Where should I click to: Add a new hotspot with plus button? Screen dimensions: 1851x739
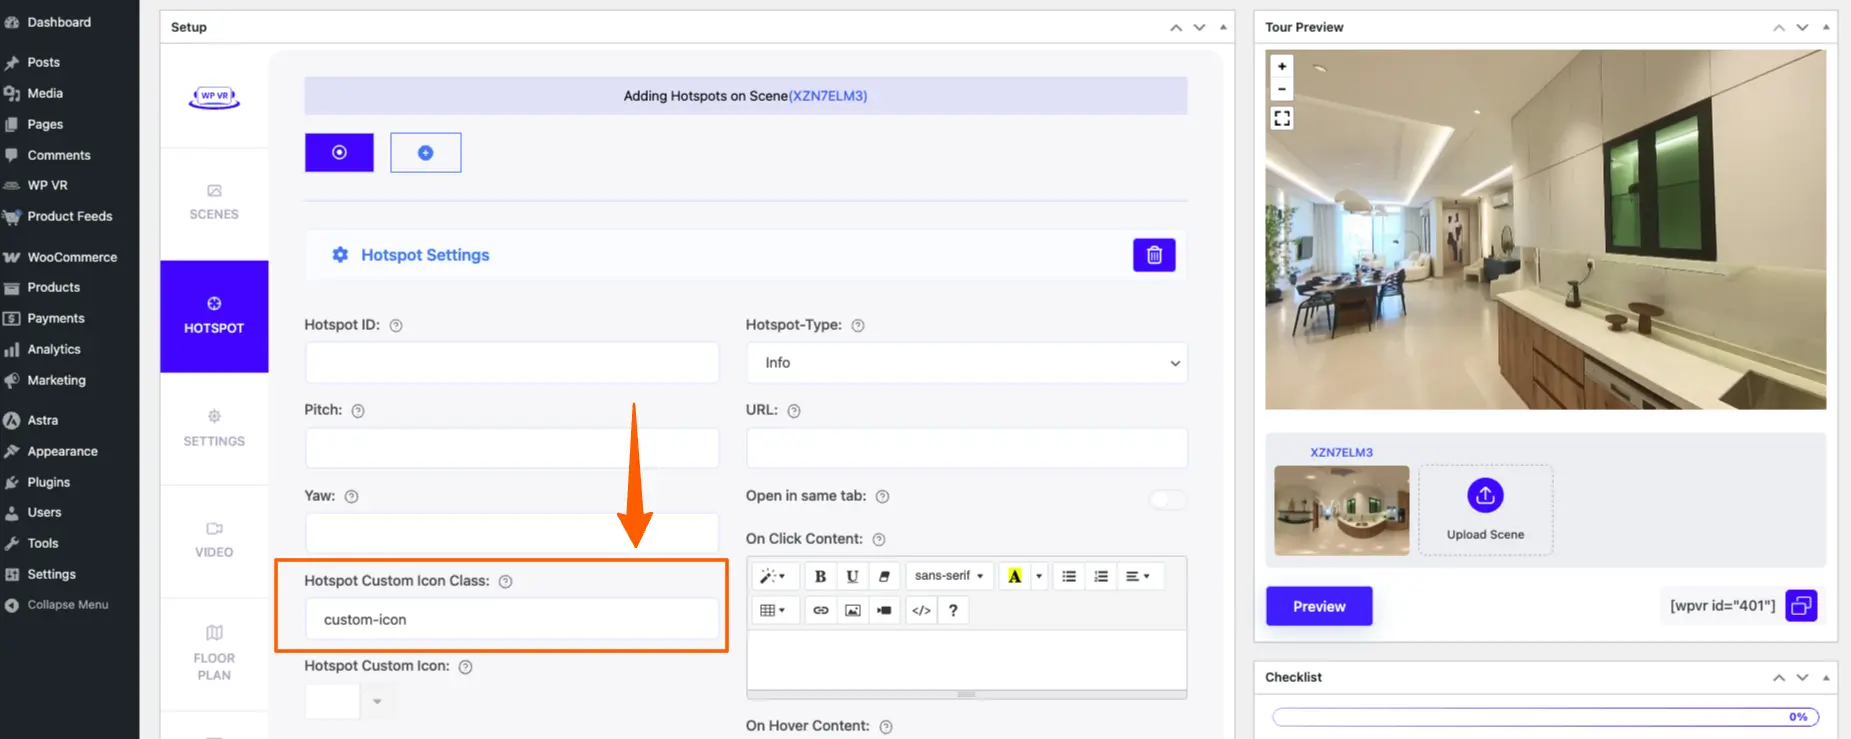(426, 152)
